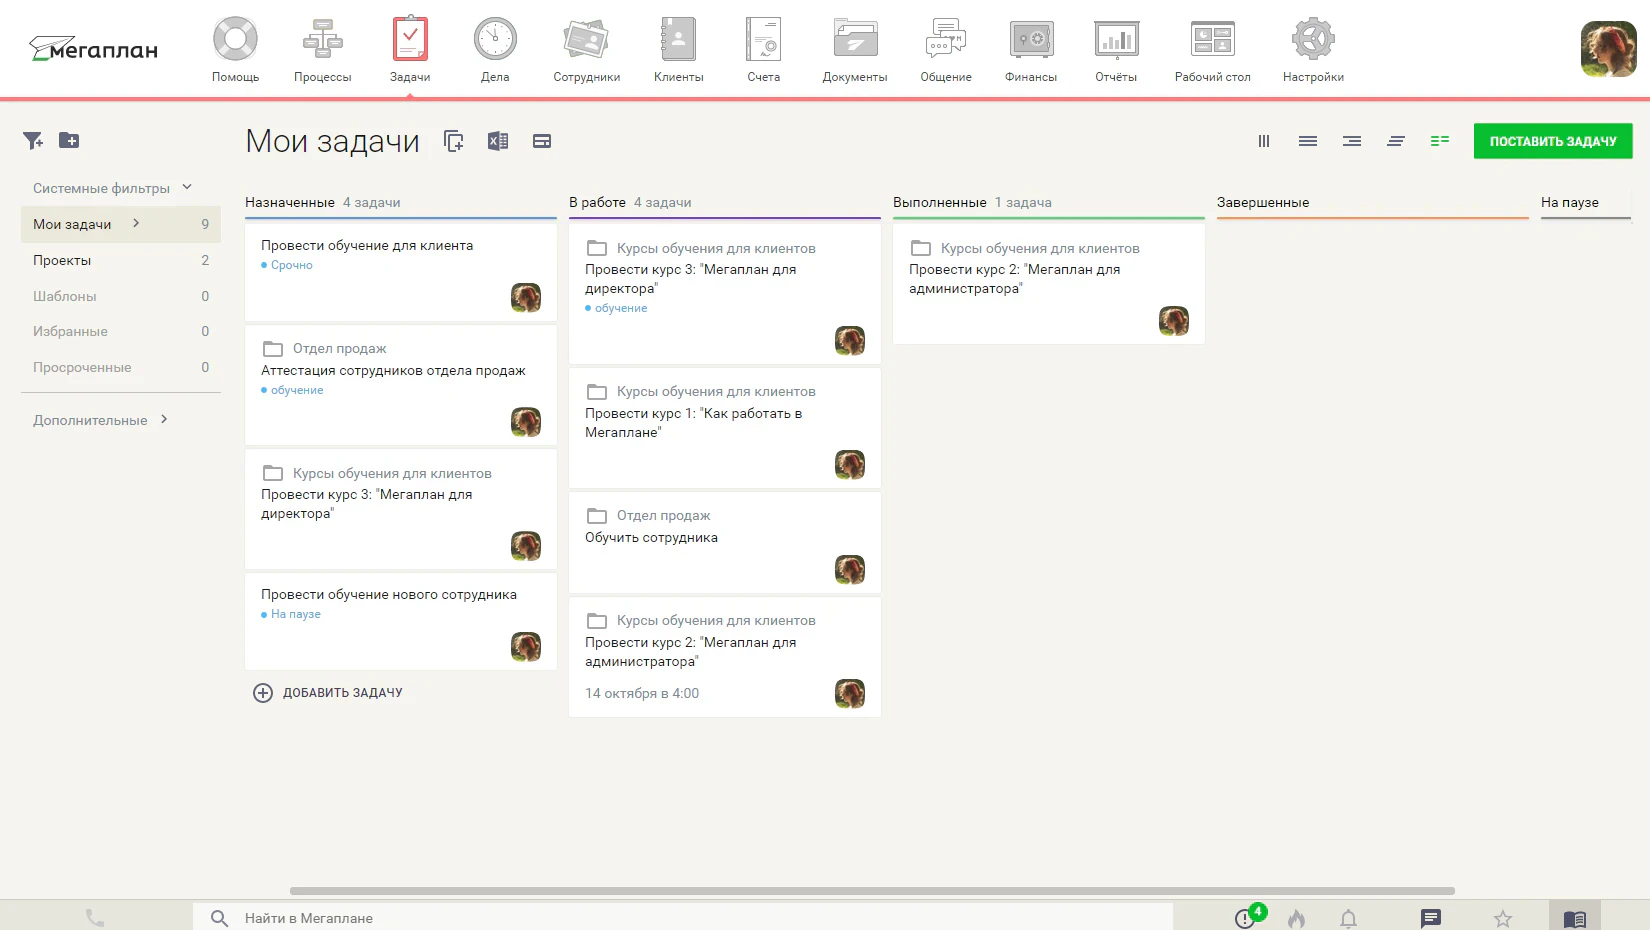Open the Общение section

click(x=946, y=49)
